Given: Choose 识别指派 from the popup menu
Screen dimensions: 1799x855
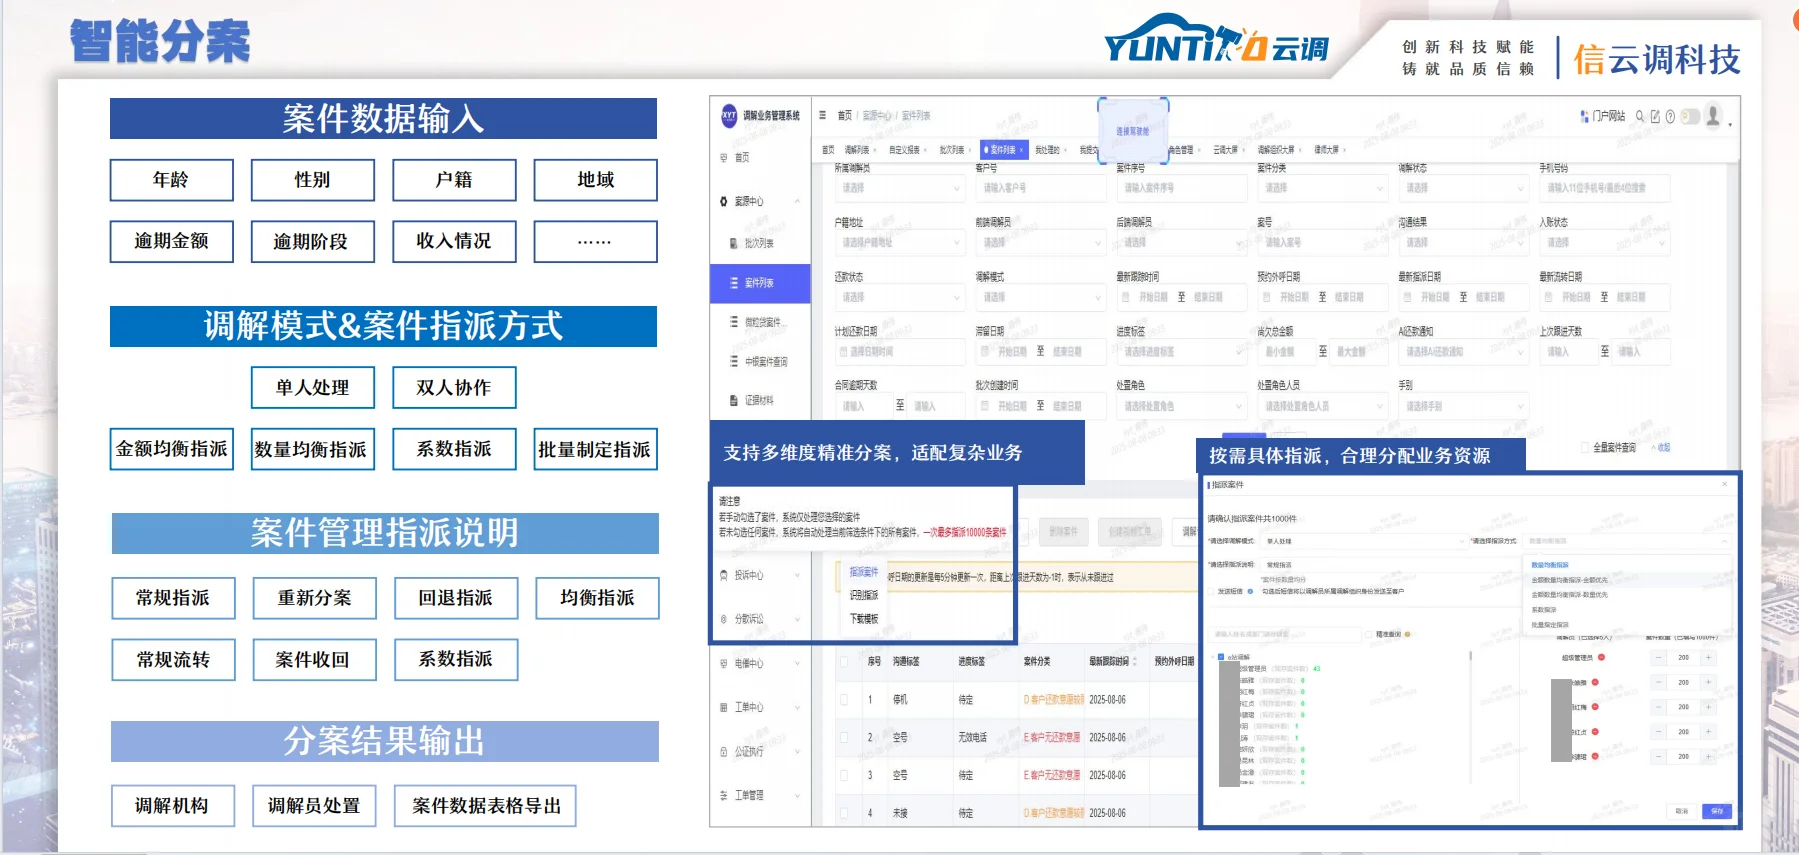Looking at the screenshot, I should point(864,595).
